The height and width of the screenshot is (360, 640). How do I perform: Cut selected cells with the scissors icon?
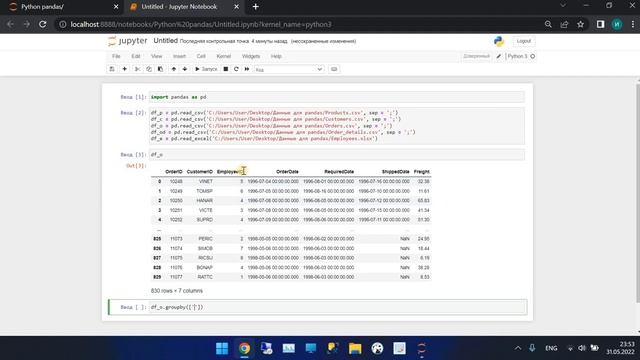click(138, 69)
